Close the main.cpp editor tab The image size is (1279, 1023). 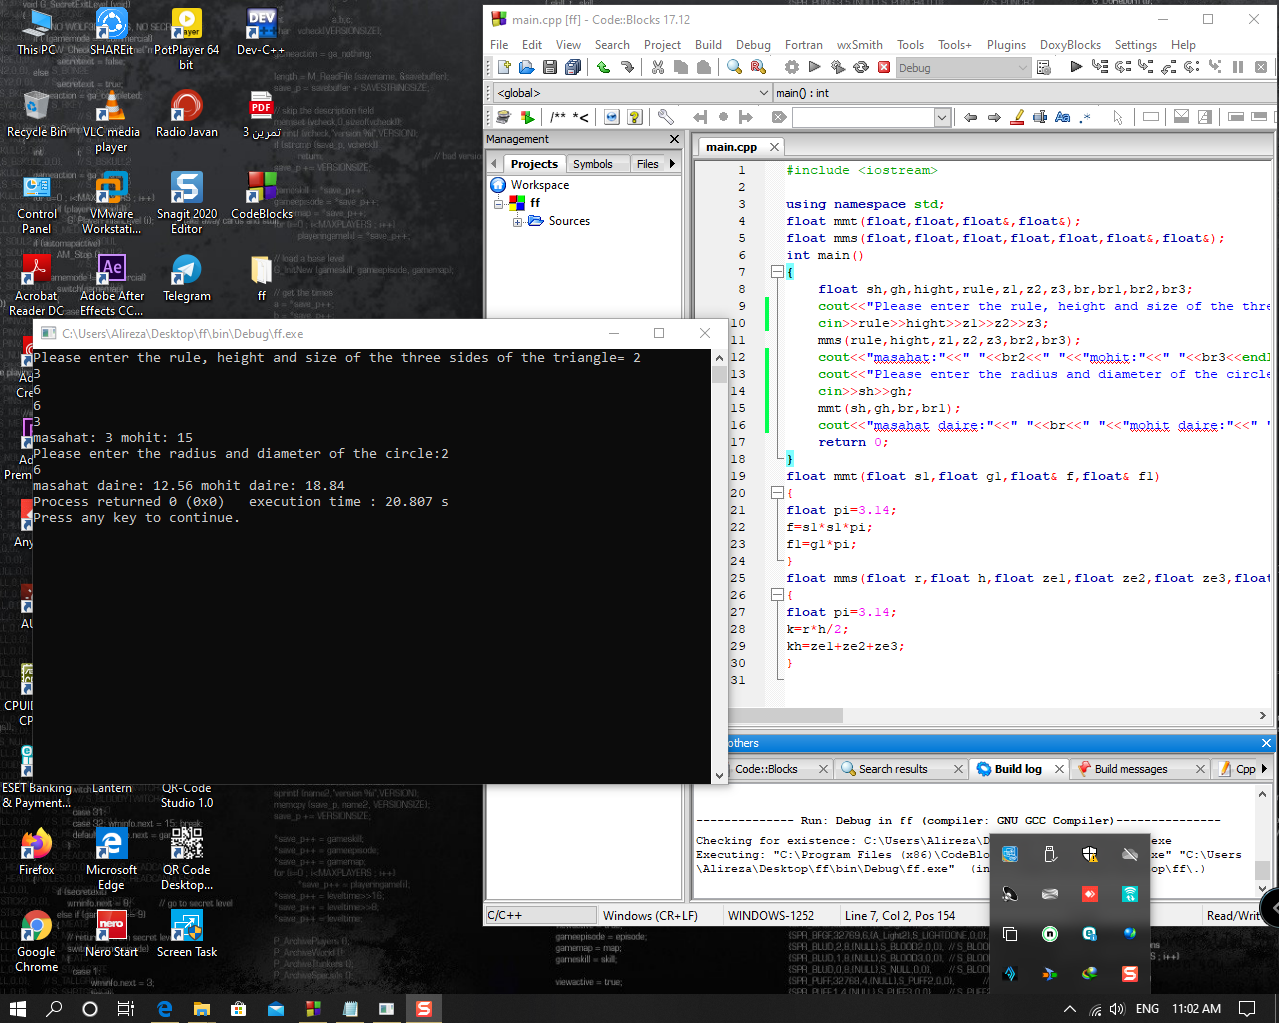774,147
